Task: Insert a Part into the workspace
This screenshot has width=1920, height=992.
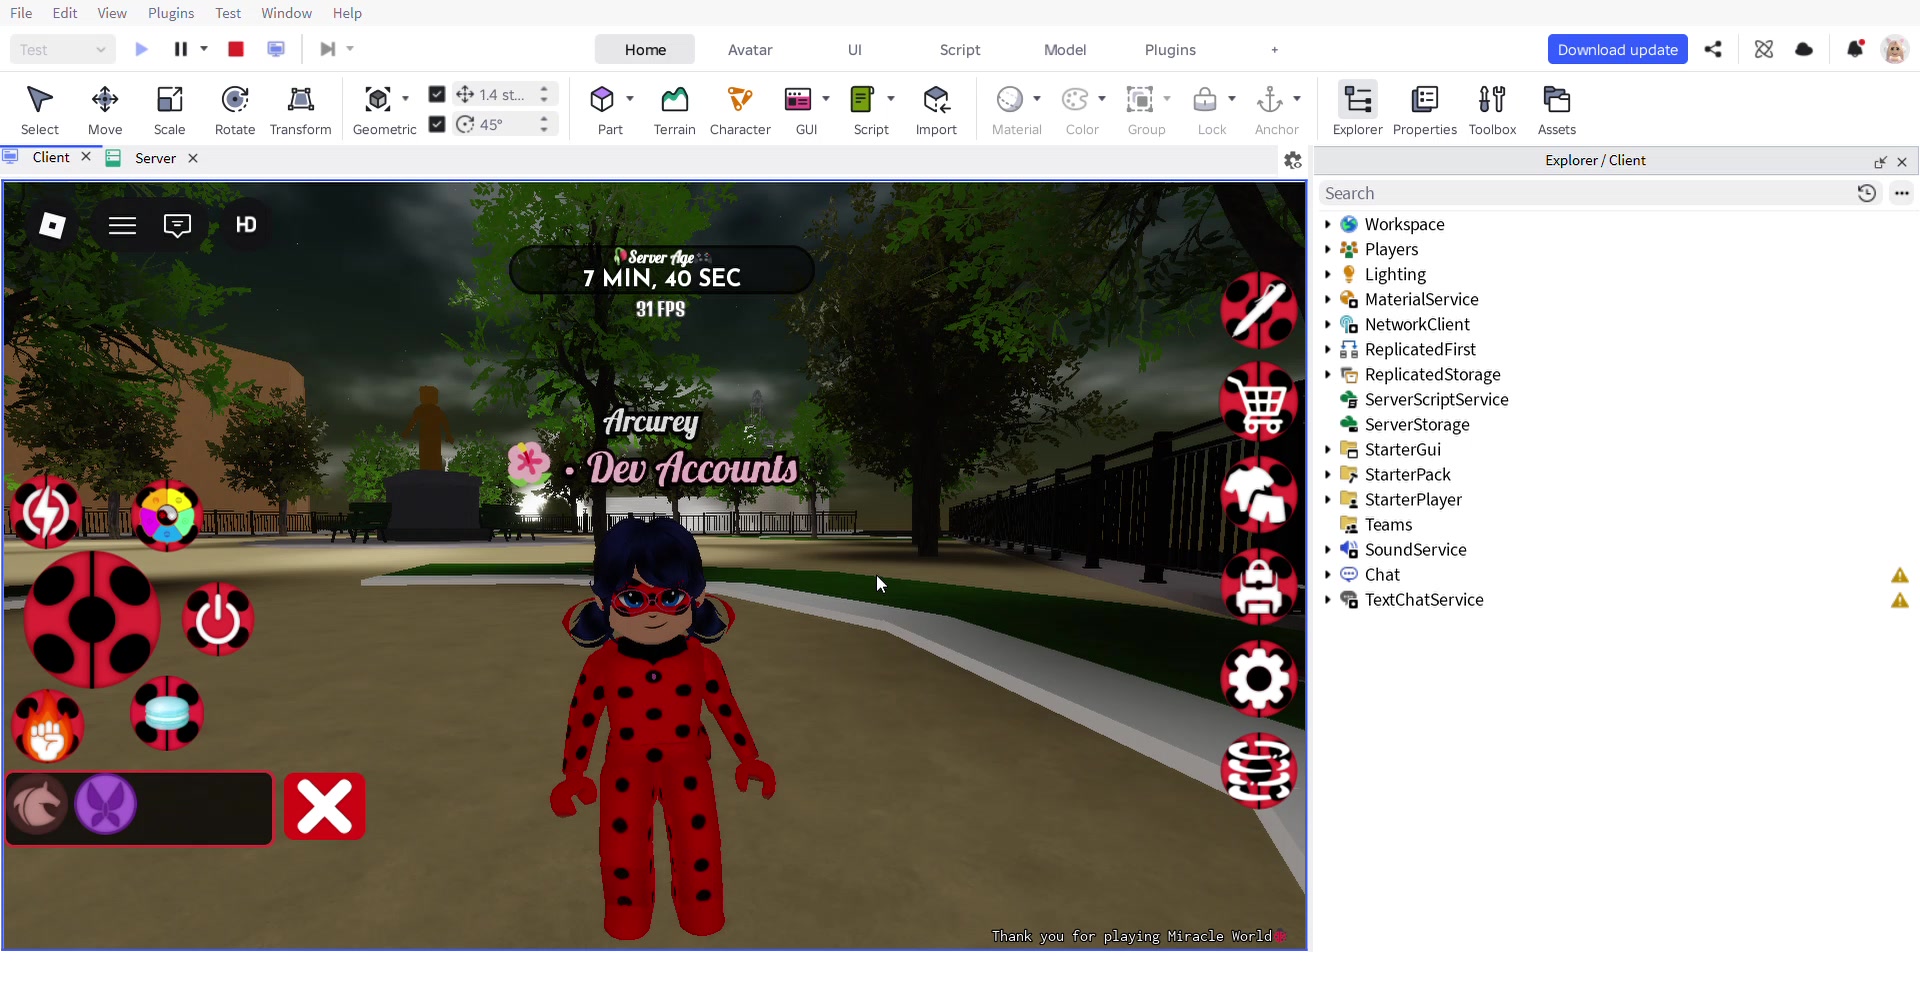Action: [x=602, y=99]
